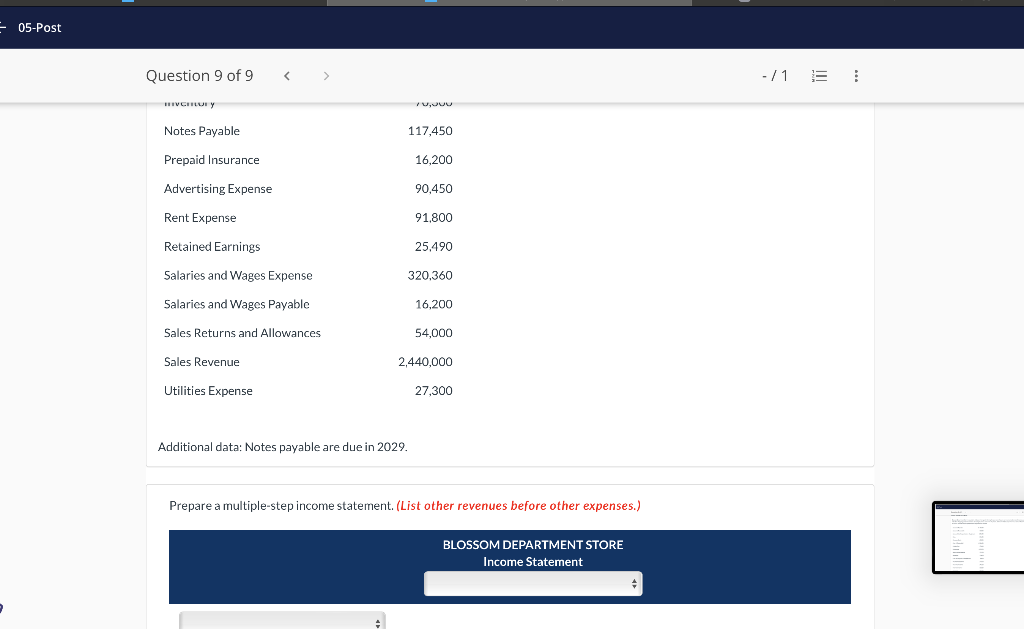Viewport: 1024px width, 629px height.
Task: Click the Income Statement subtitle
Action: tap(533, 562)
